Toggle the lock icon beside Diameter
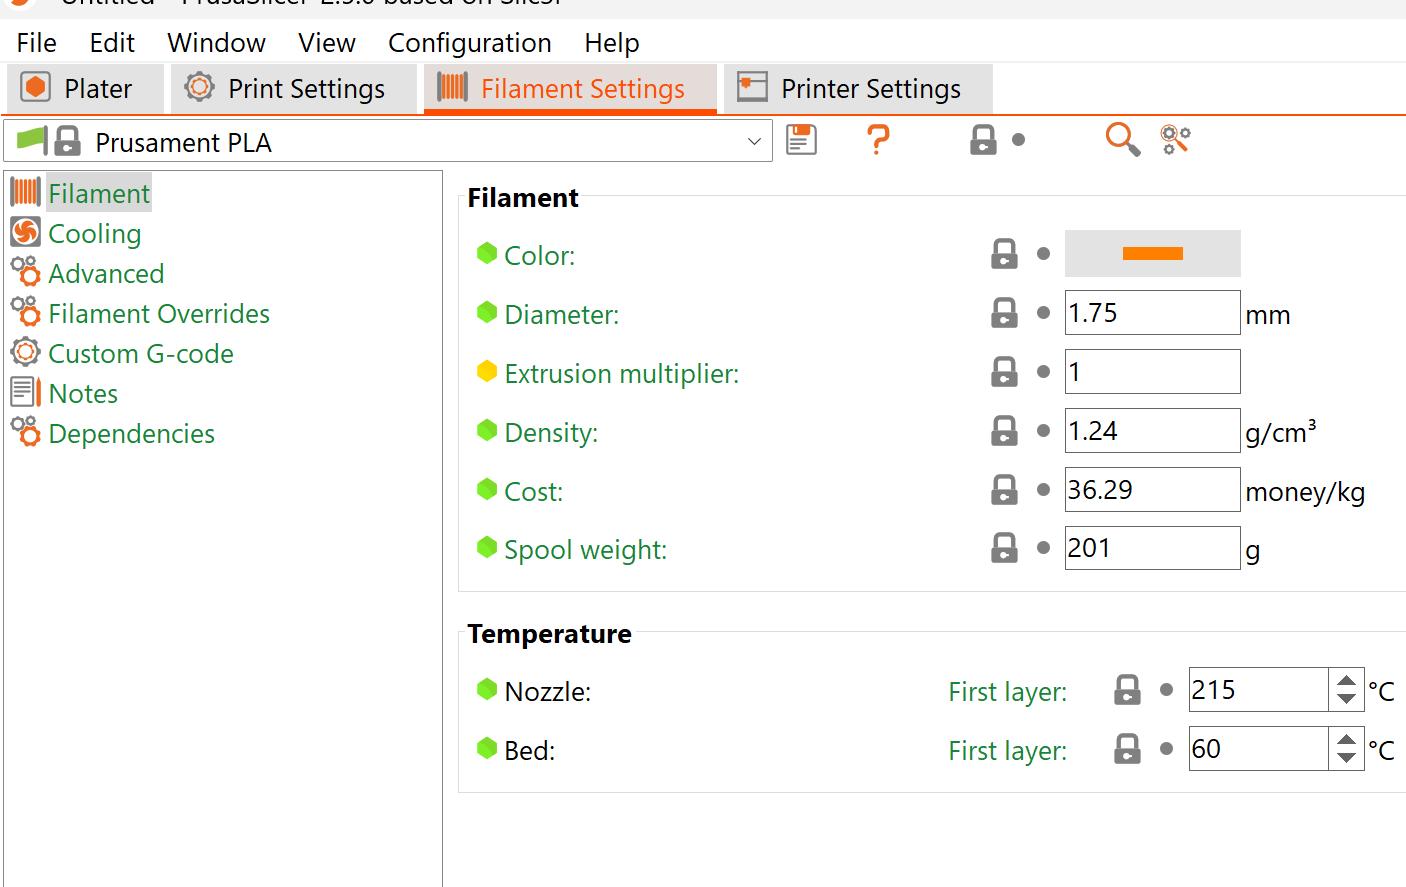Image resolution: width=1406 pixels, height=887 pixels. (x=1004, y=314)
